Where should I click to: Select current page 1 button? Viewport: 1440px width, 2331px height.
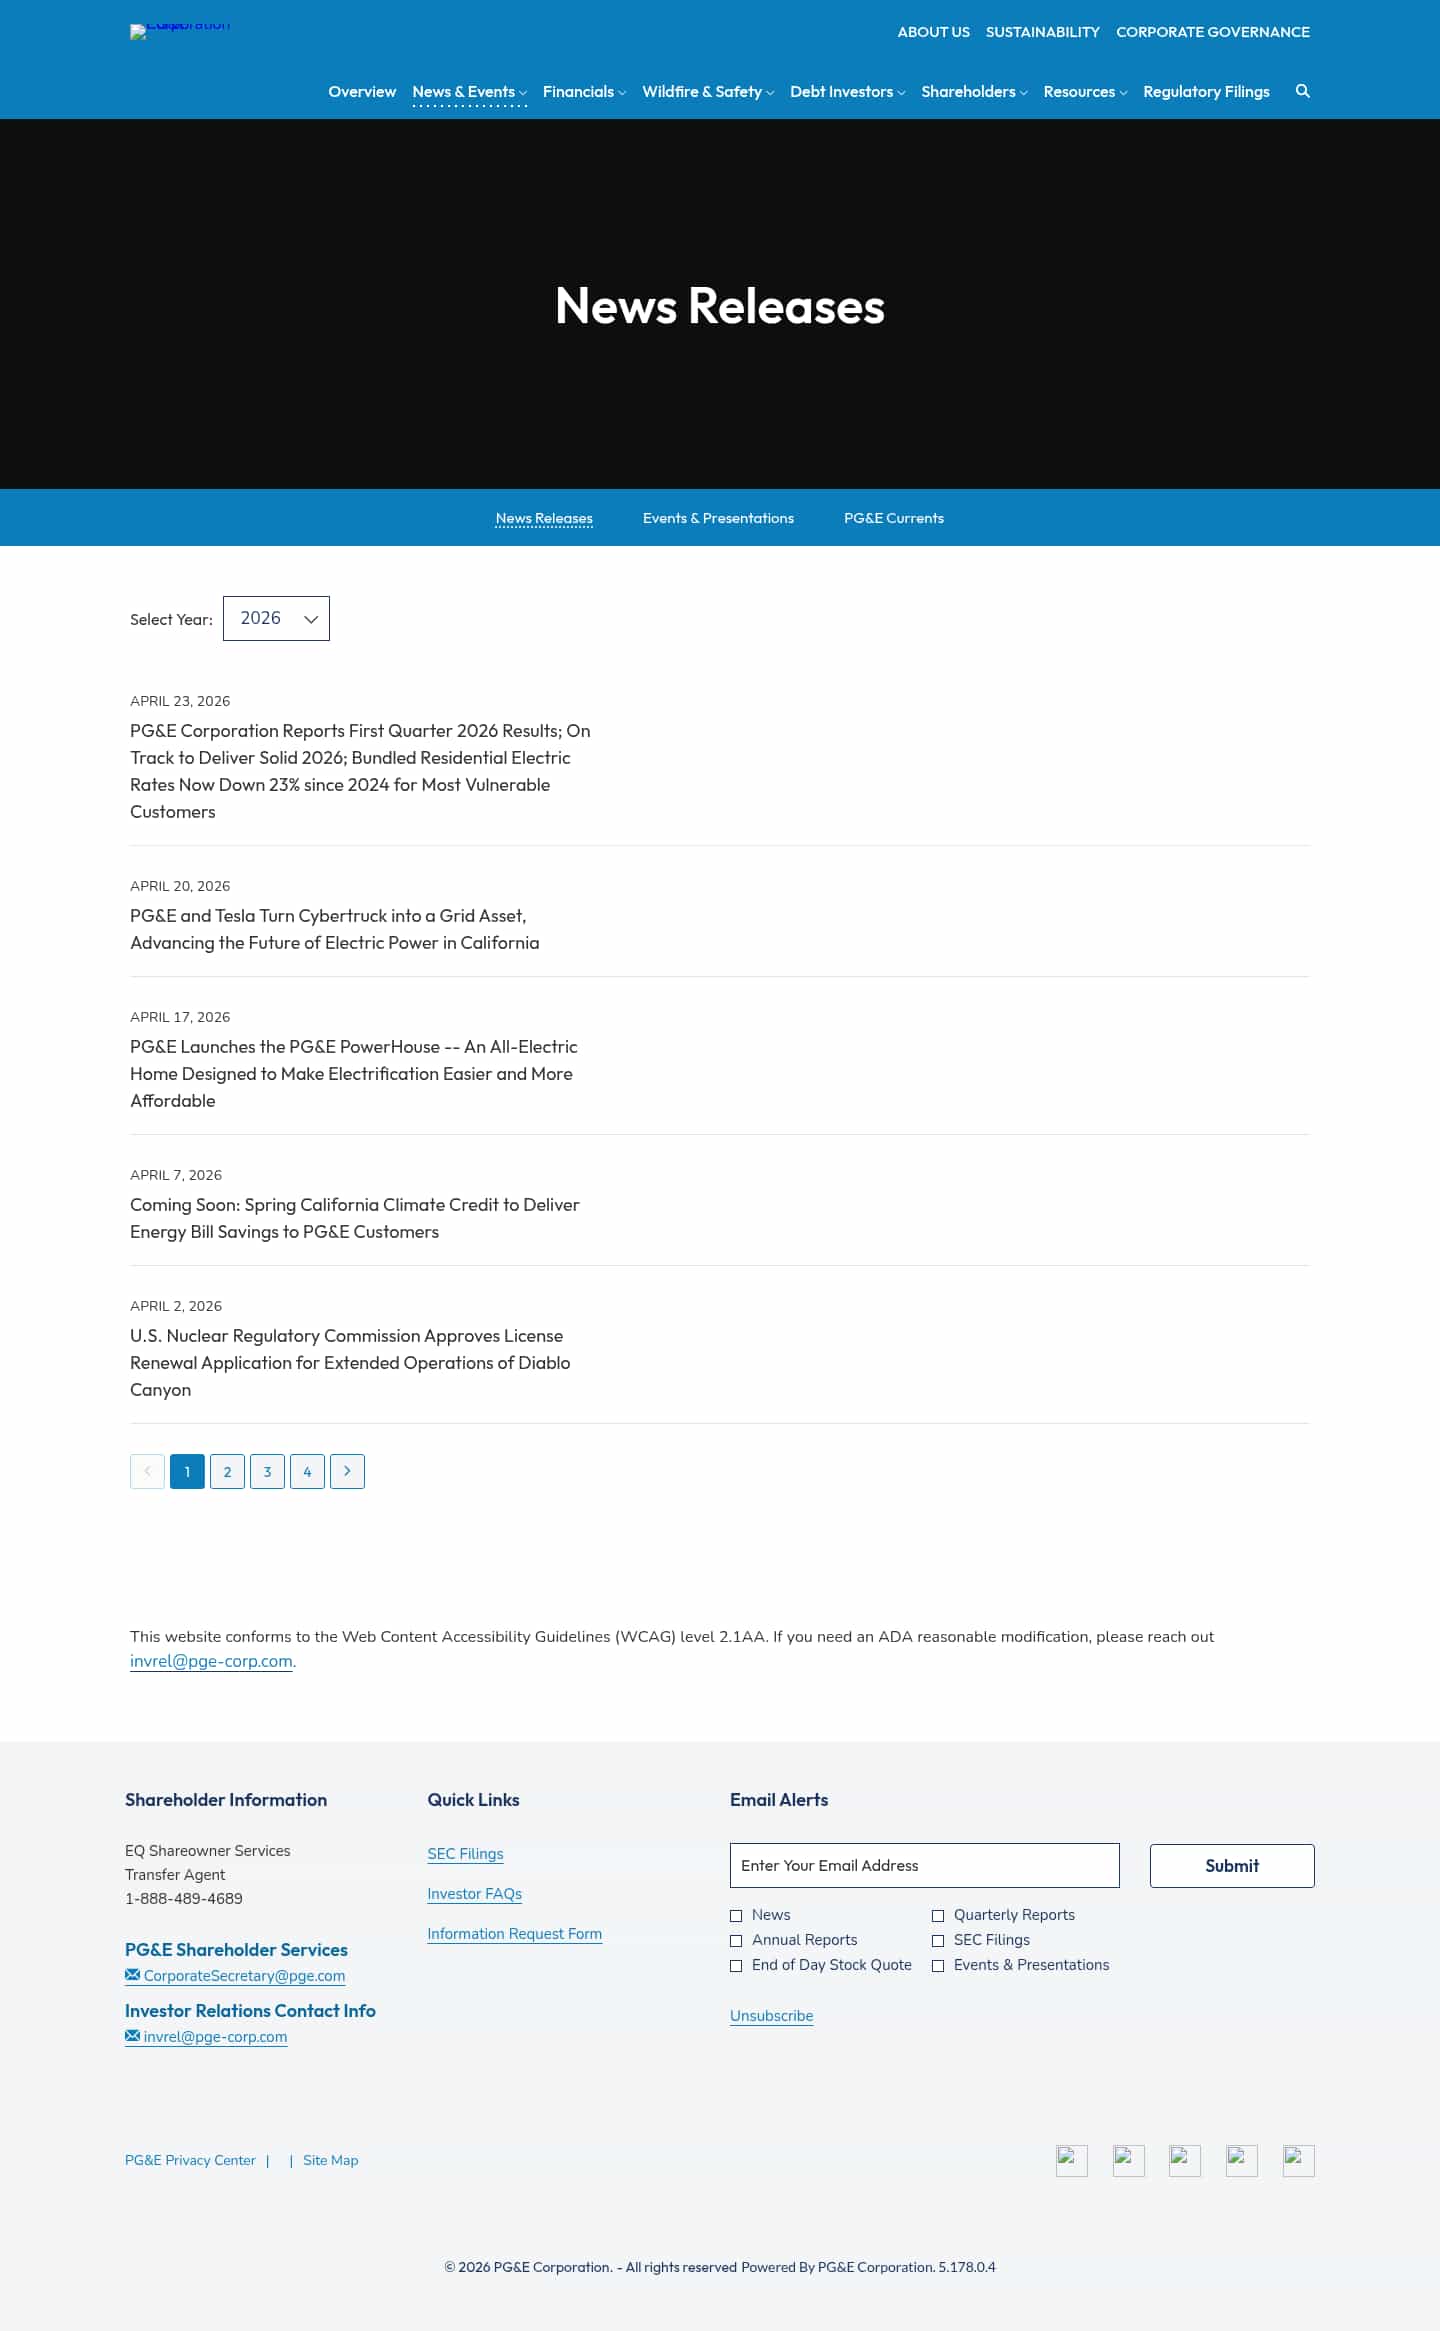coord(187,1471)
